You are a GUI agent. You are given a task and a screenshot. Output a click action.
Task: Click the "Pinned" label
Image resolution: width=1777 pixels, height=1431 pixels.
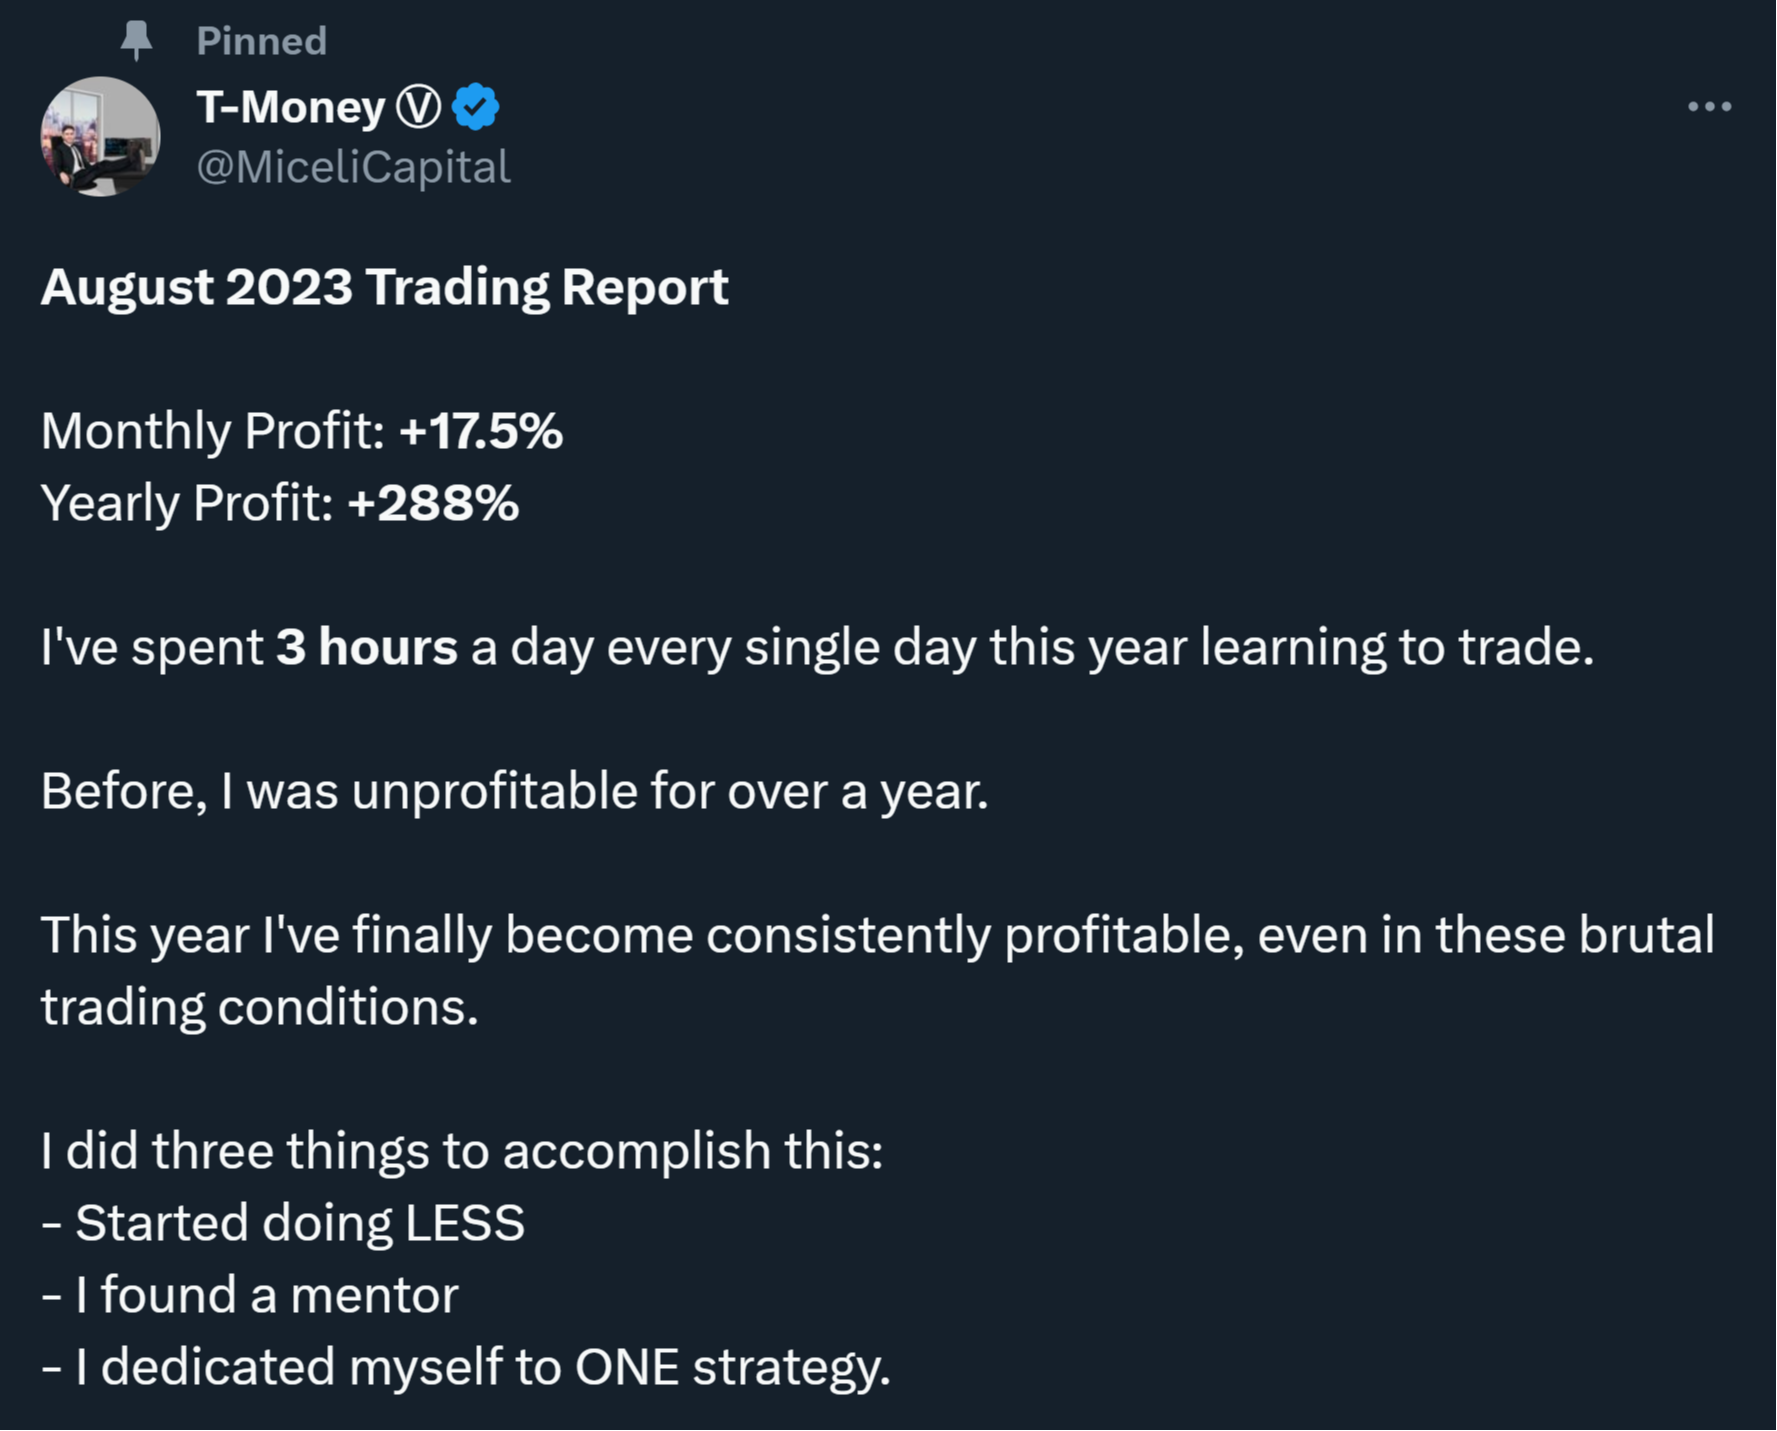pyautogui.click(x=261, y=41)
